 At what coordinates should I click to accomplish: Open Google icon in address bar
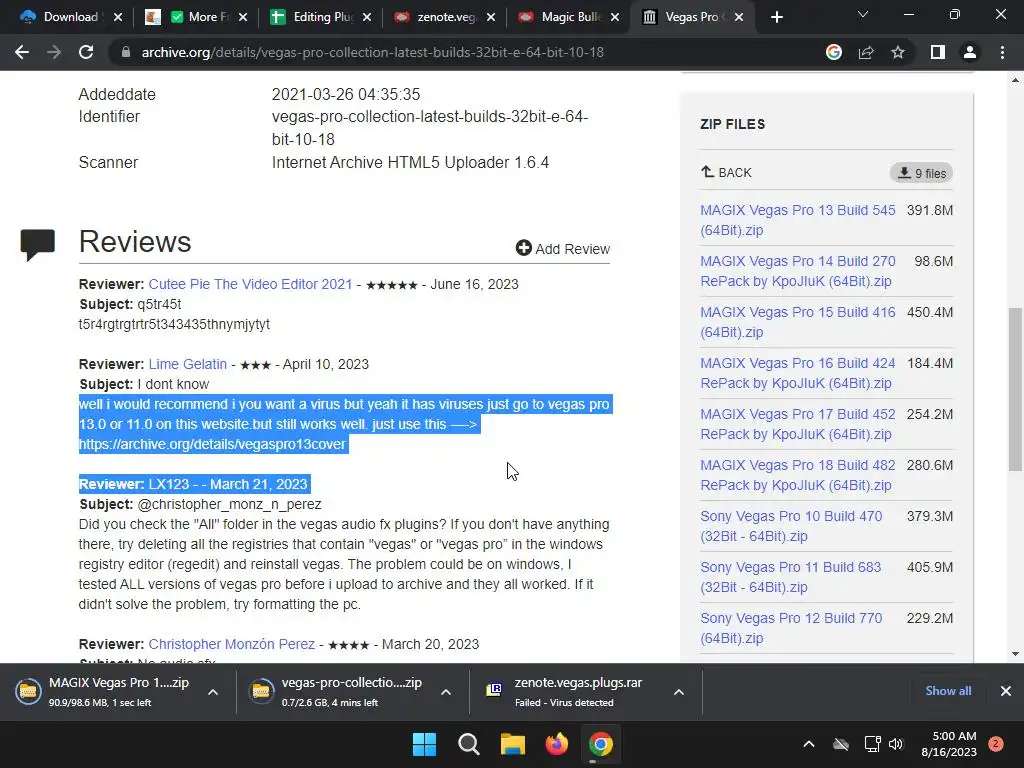833,52
